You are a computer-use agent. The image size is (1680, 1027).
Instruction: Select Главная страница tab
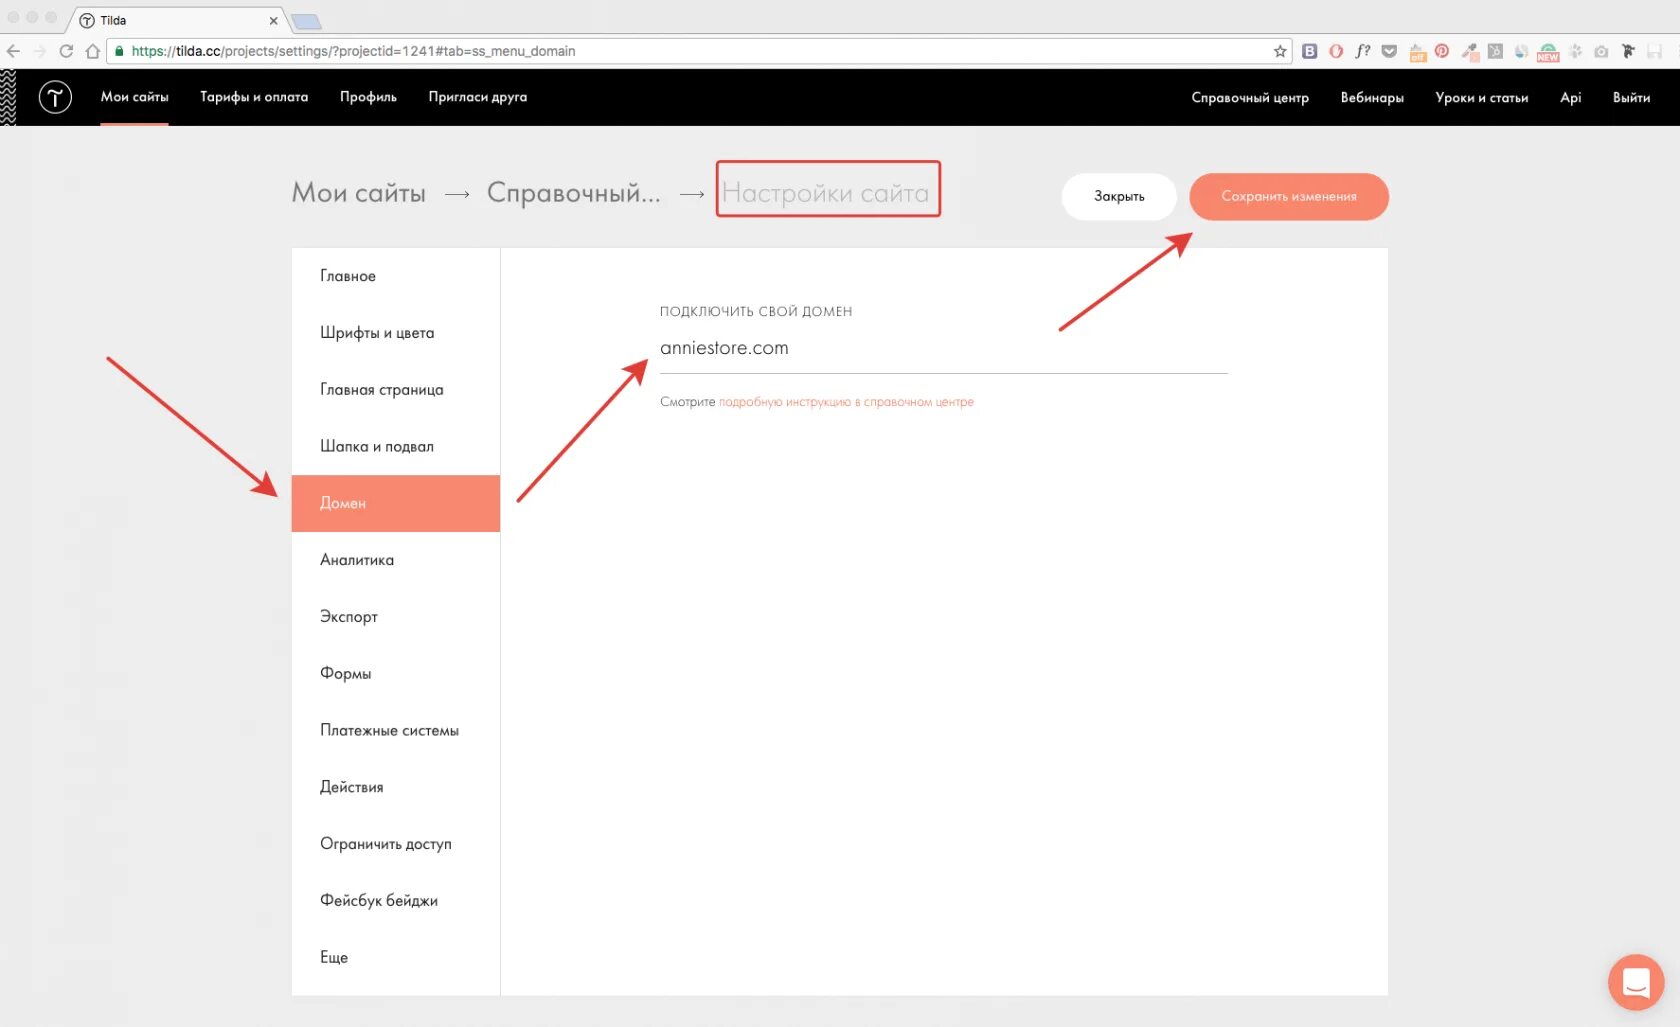(x=396, y=390)
